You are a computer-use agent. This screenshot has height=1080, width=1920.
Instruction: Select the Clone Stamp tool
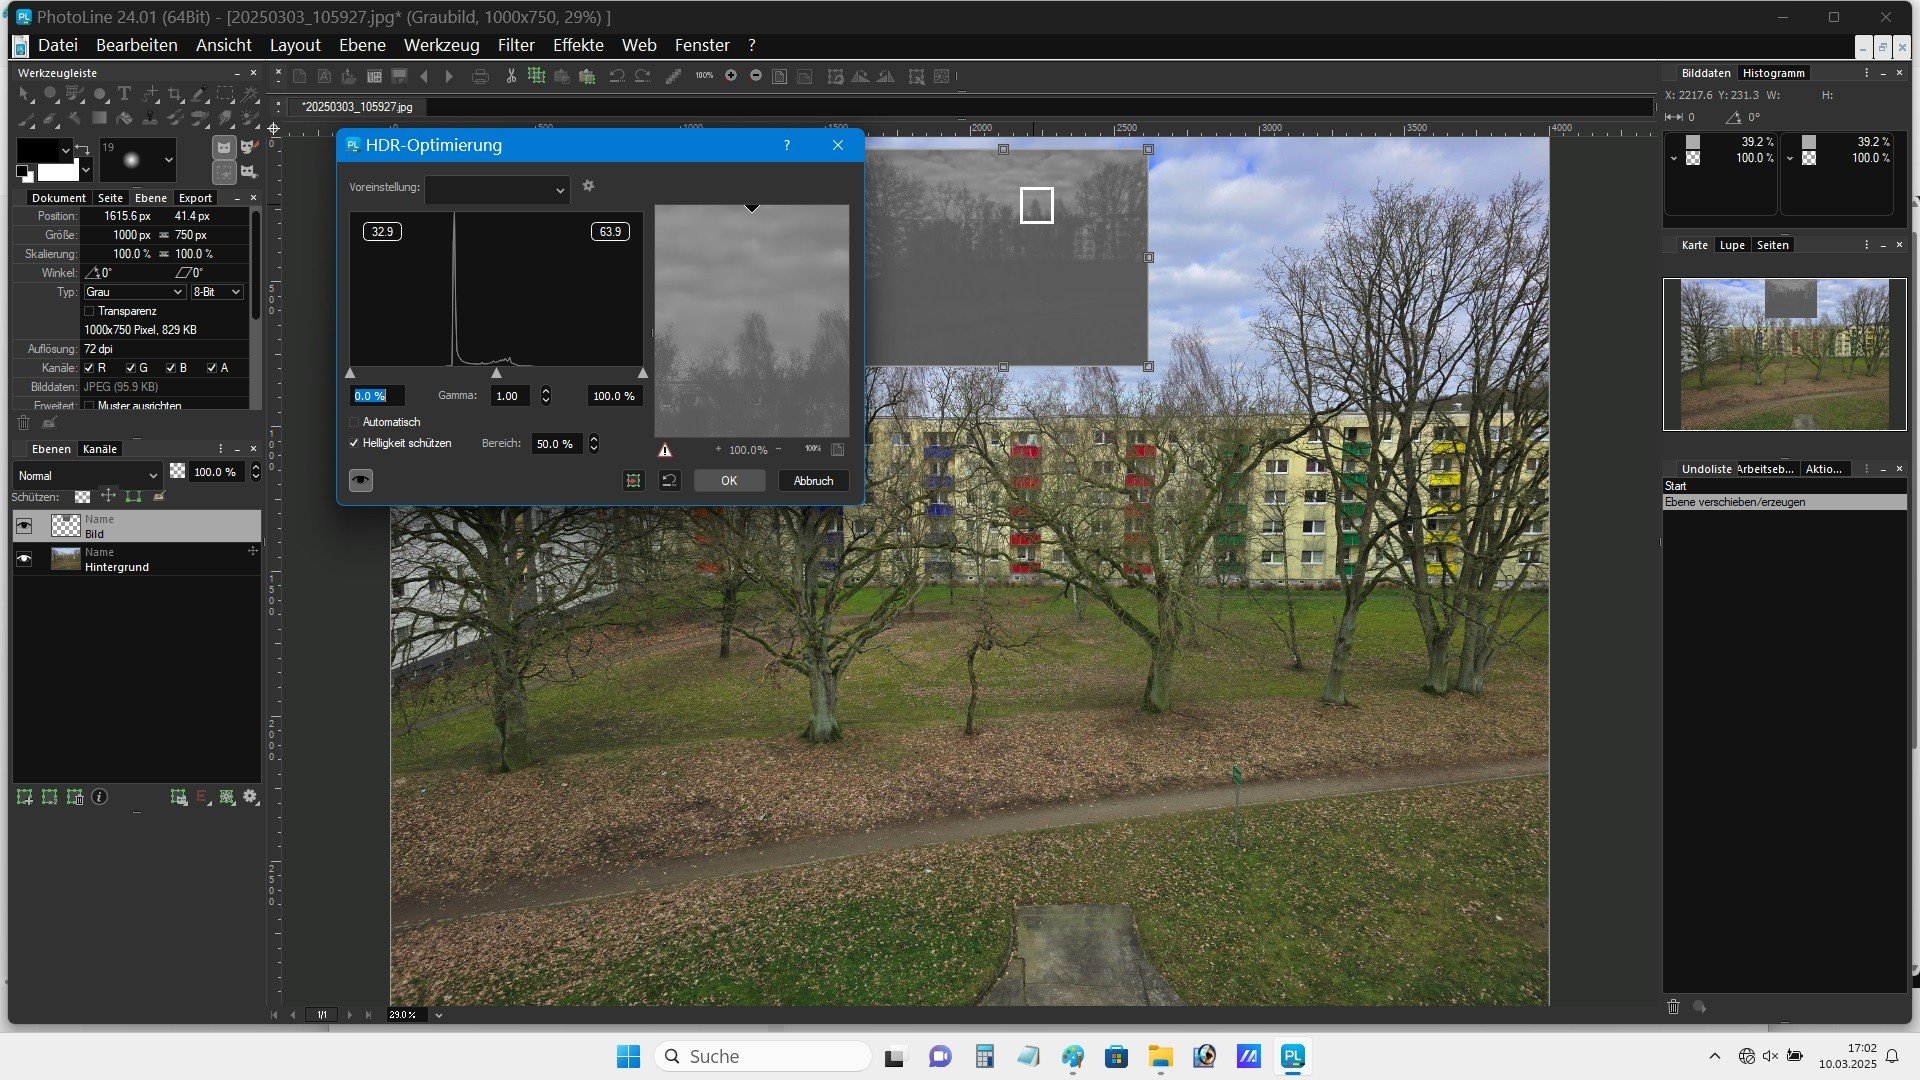coord(150,118)
